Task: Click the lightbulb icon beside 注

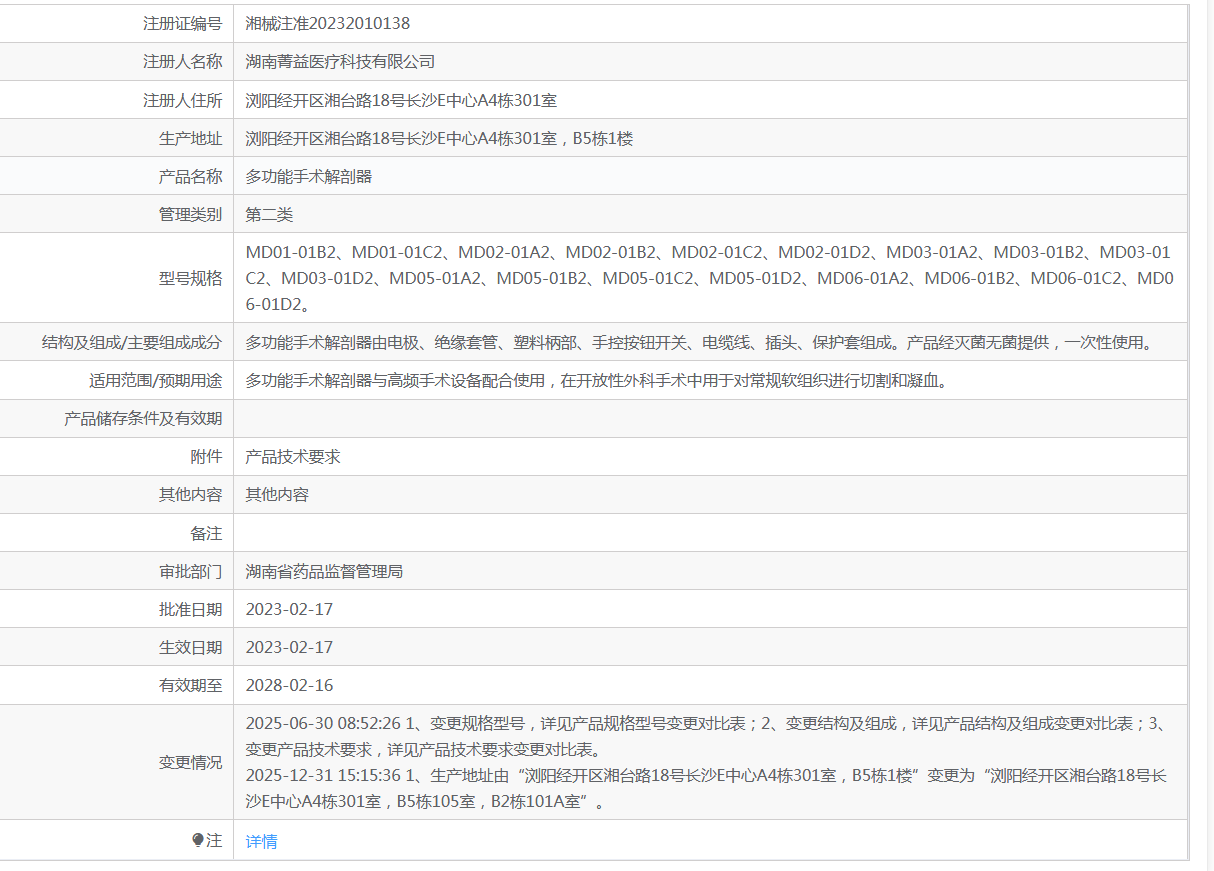Action: [198, 841]
